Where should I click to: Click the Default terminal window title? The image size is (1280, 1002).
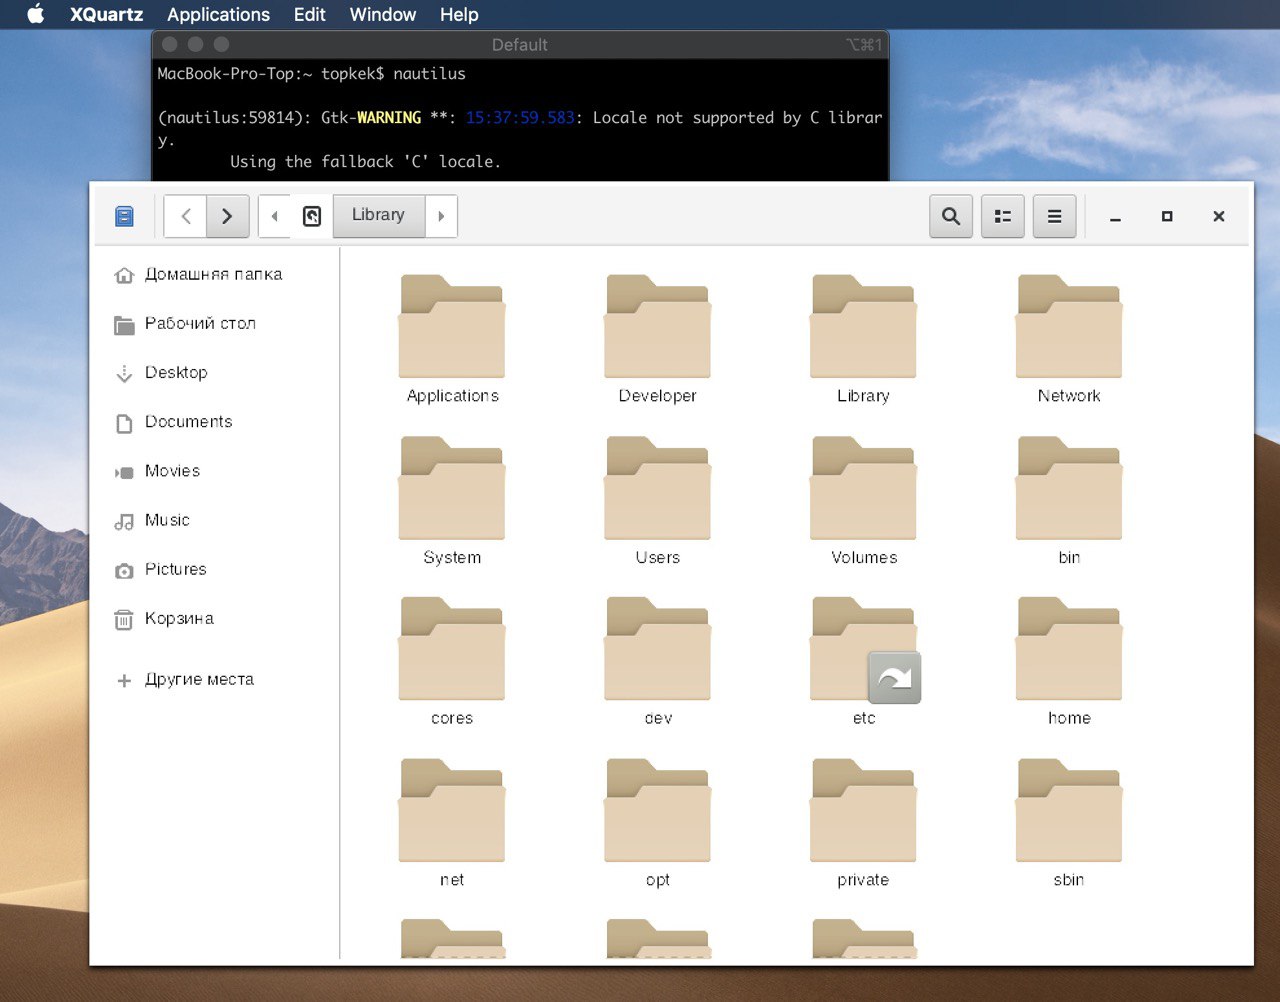[519, 45]
